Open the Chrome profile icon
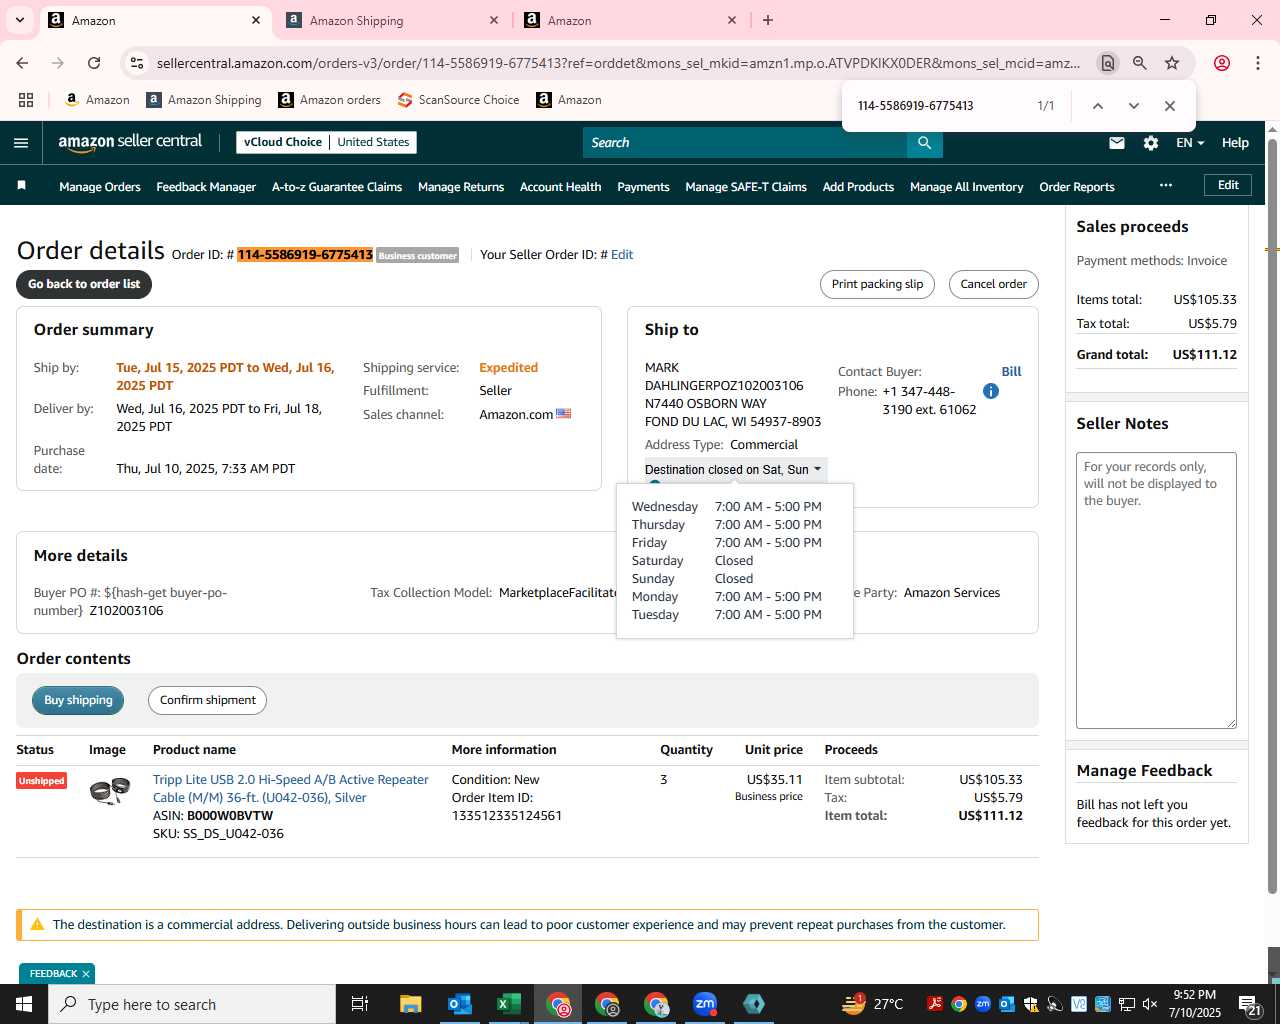1280x1024 pixels. pyautogui.click(x=1222, y=63)
